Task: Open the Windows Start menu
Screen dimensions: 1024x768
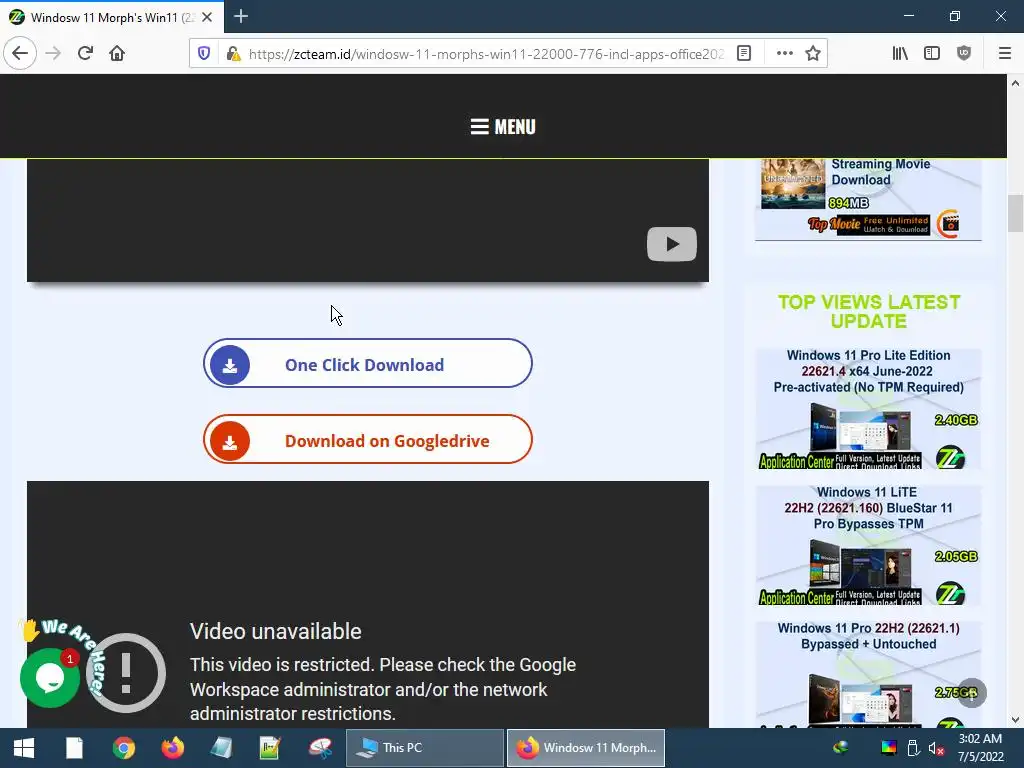Action: click(x=24, y=748)
